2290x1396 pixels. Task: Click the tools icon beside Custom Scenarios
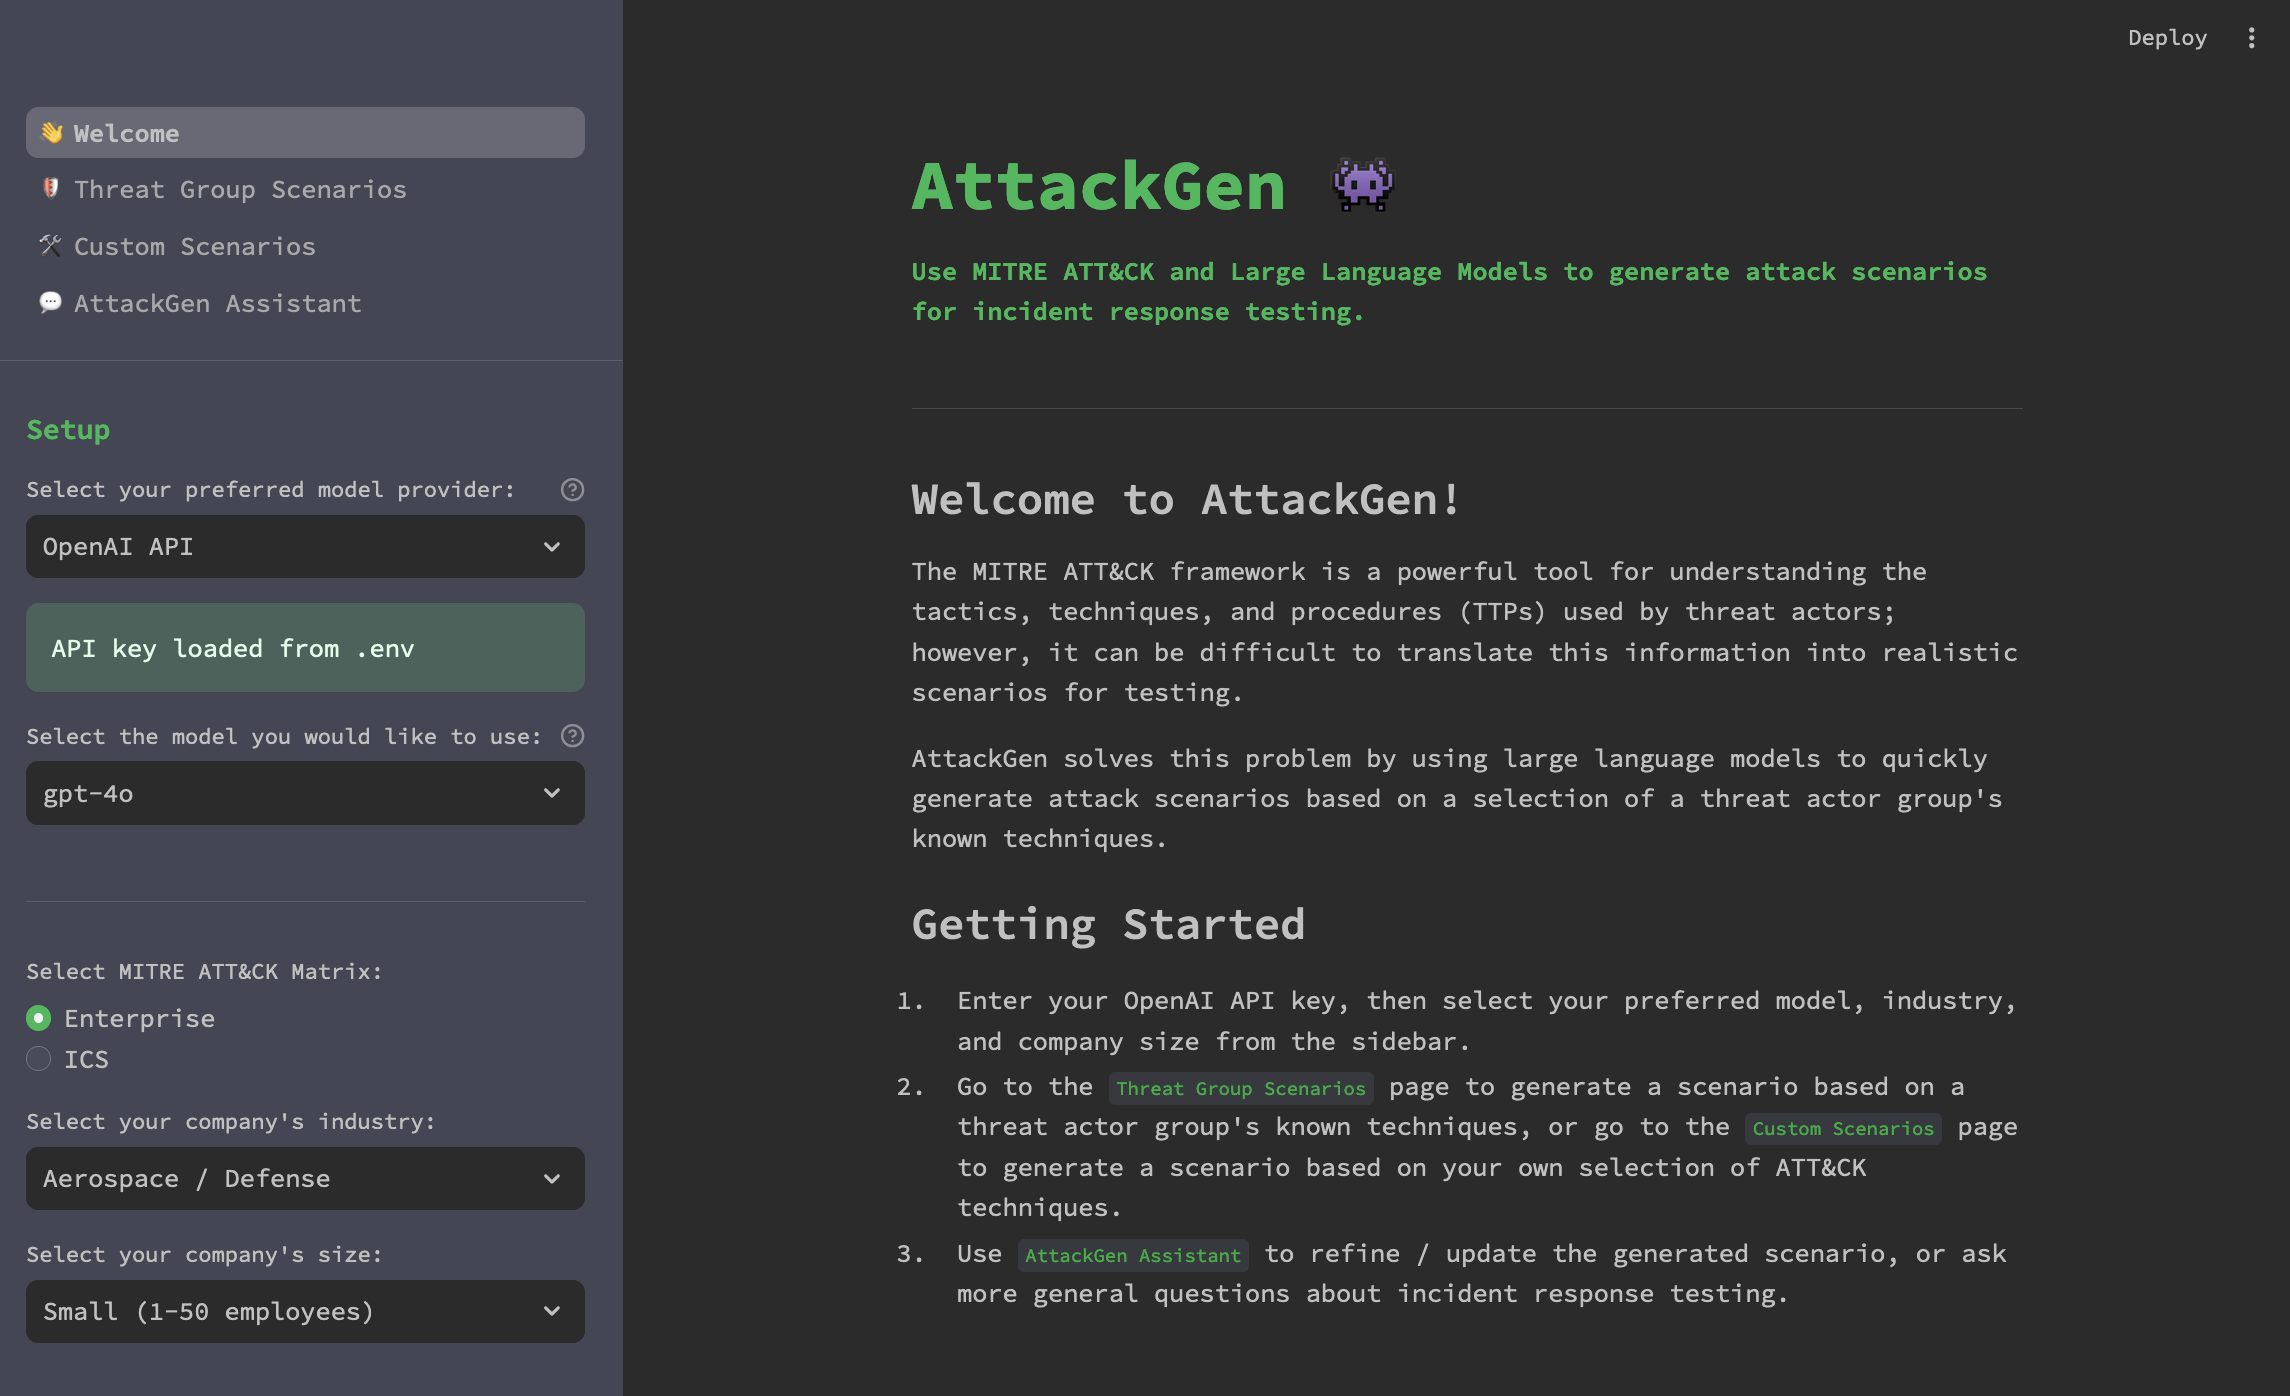tap(50, 246)
